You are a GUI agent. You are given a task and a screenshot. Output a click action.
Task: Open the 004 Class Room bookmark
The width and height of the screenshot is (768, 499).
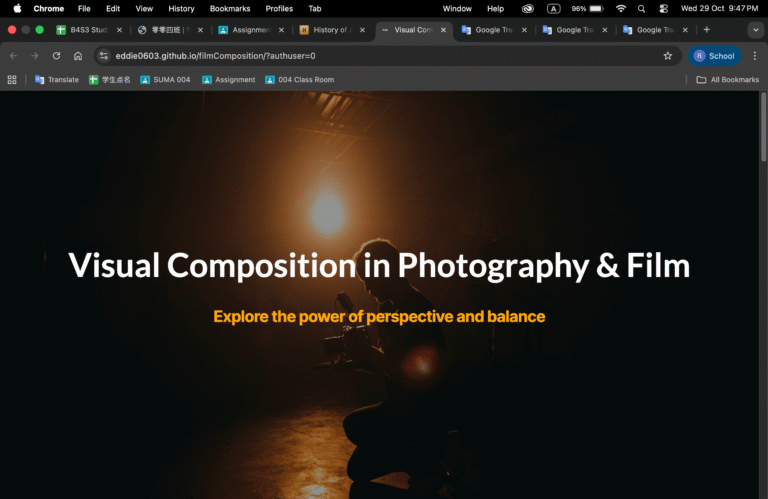[299, 79]
